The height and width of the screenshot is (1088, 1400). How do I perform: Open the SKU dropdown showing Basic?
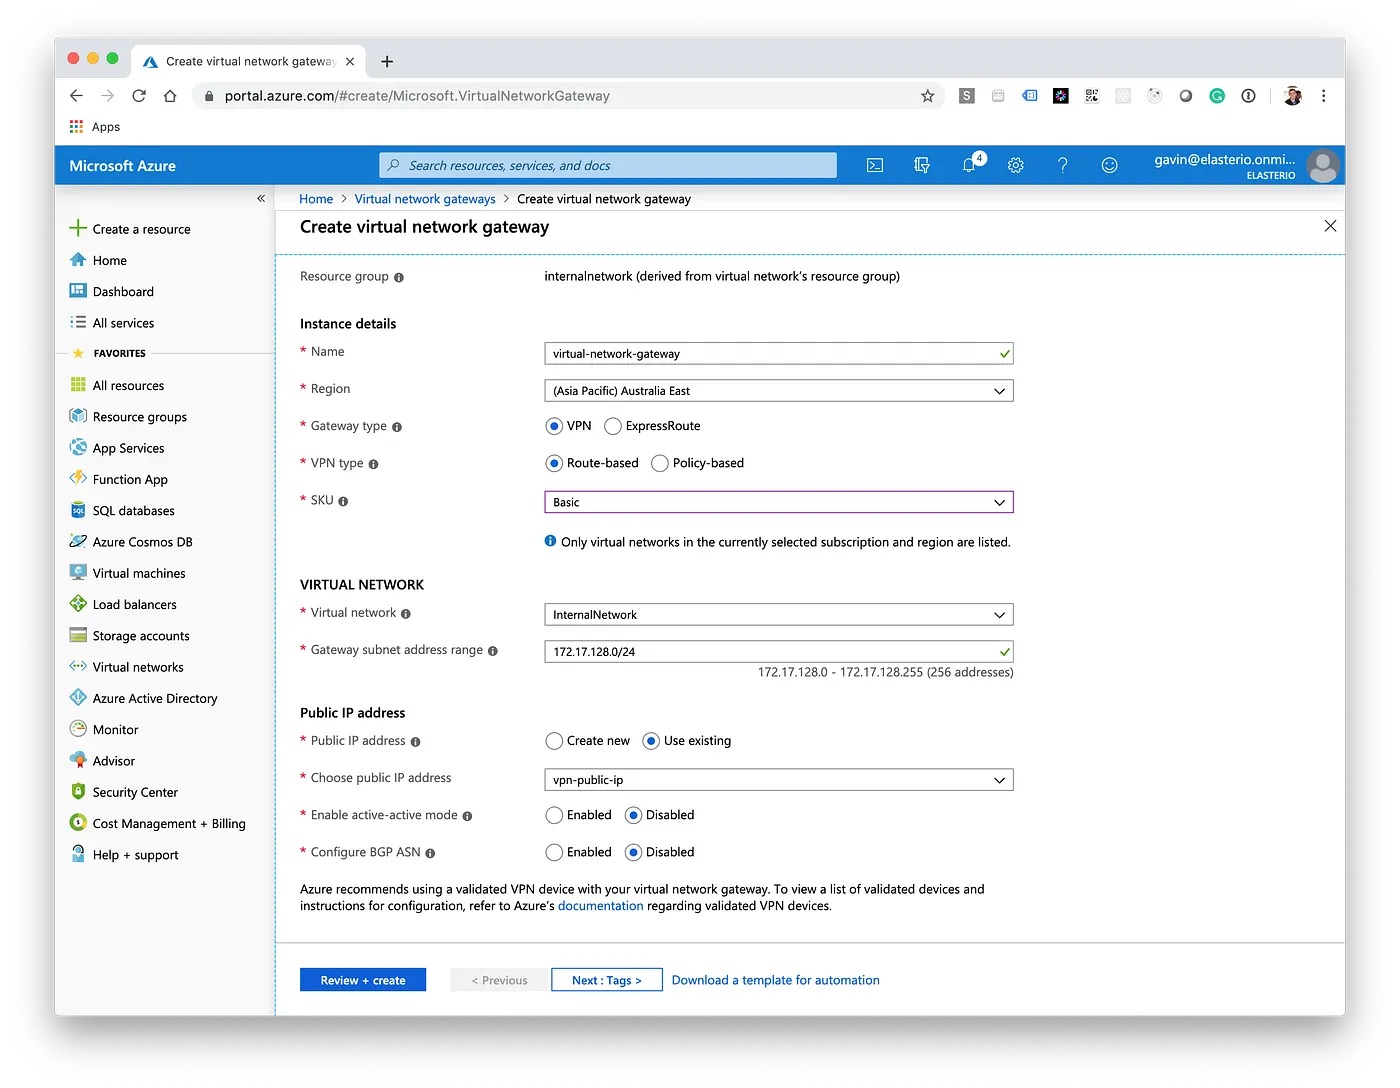click(779, 502)
